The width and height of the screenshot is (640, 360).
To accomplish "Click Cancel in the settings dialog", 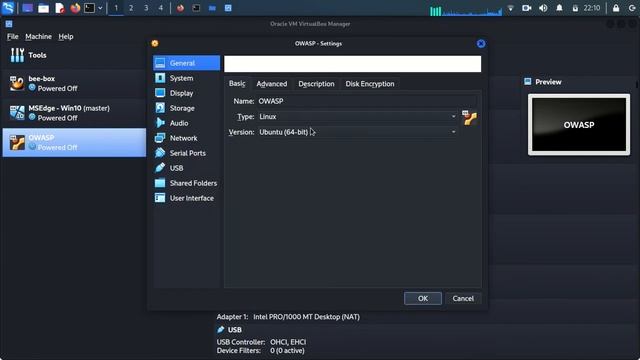I will [463, 298].
